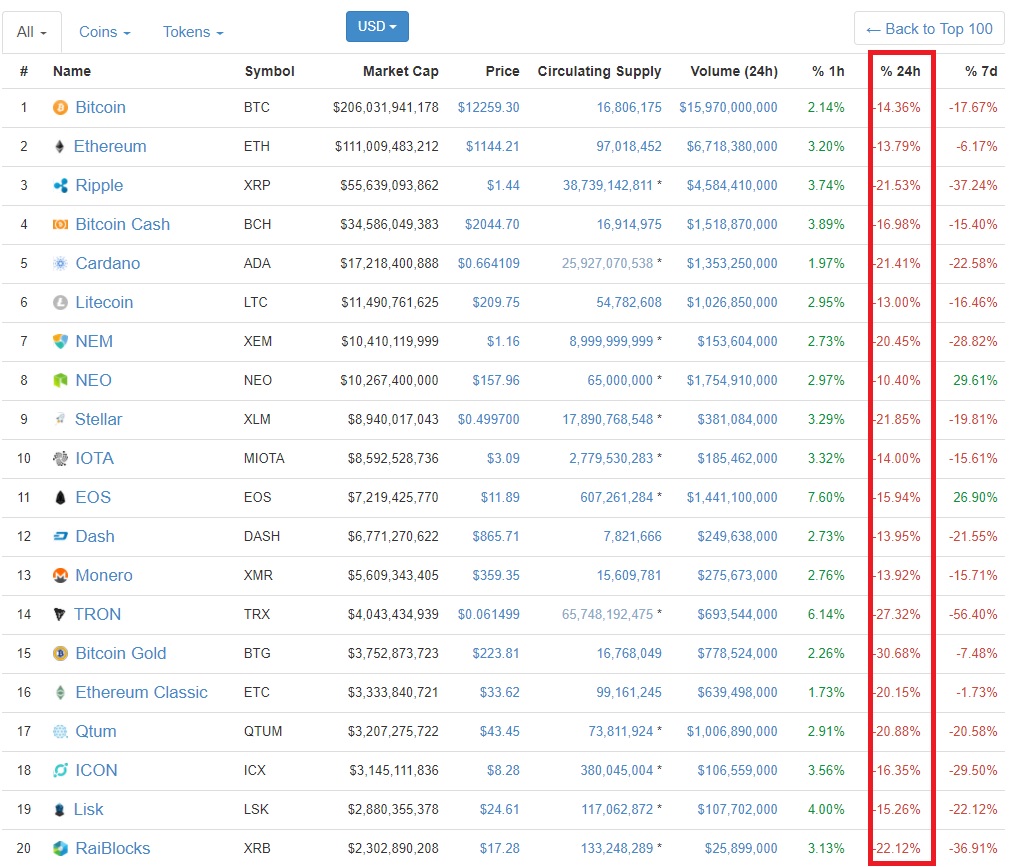Click NEO 7d change 29.61%

click(x=975, y=381)
